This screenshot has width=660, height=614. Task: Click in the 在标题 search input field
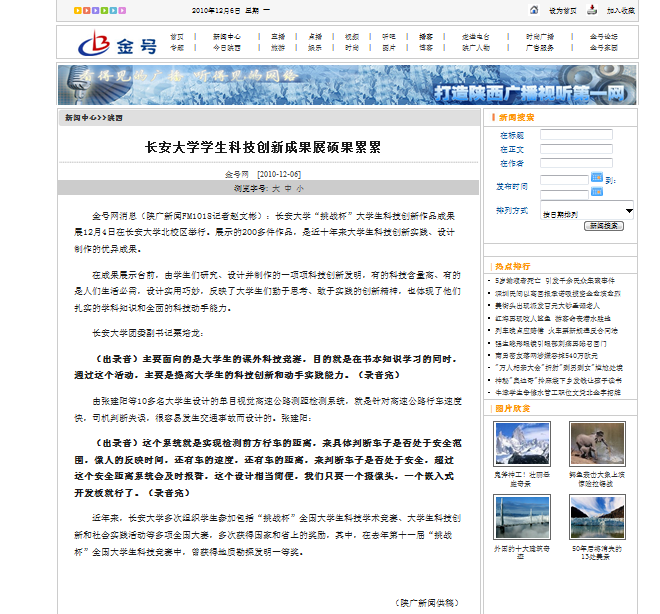pos(576,135)
